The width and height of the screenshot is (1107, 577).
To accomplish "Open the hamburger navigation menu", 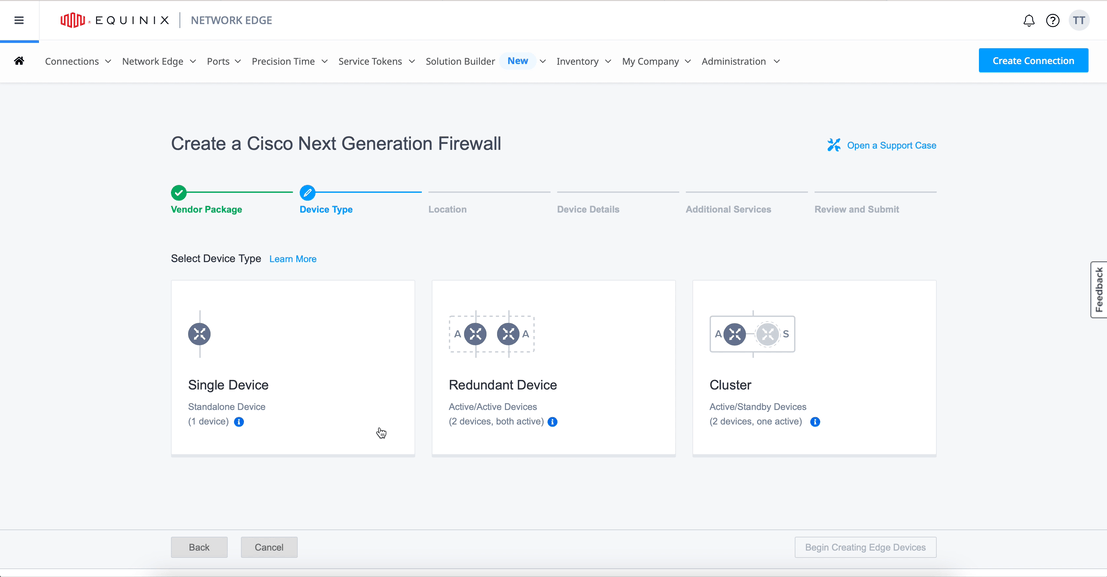I will [19, 20].
